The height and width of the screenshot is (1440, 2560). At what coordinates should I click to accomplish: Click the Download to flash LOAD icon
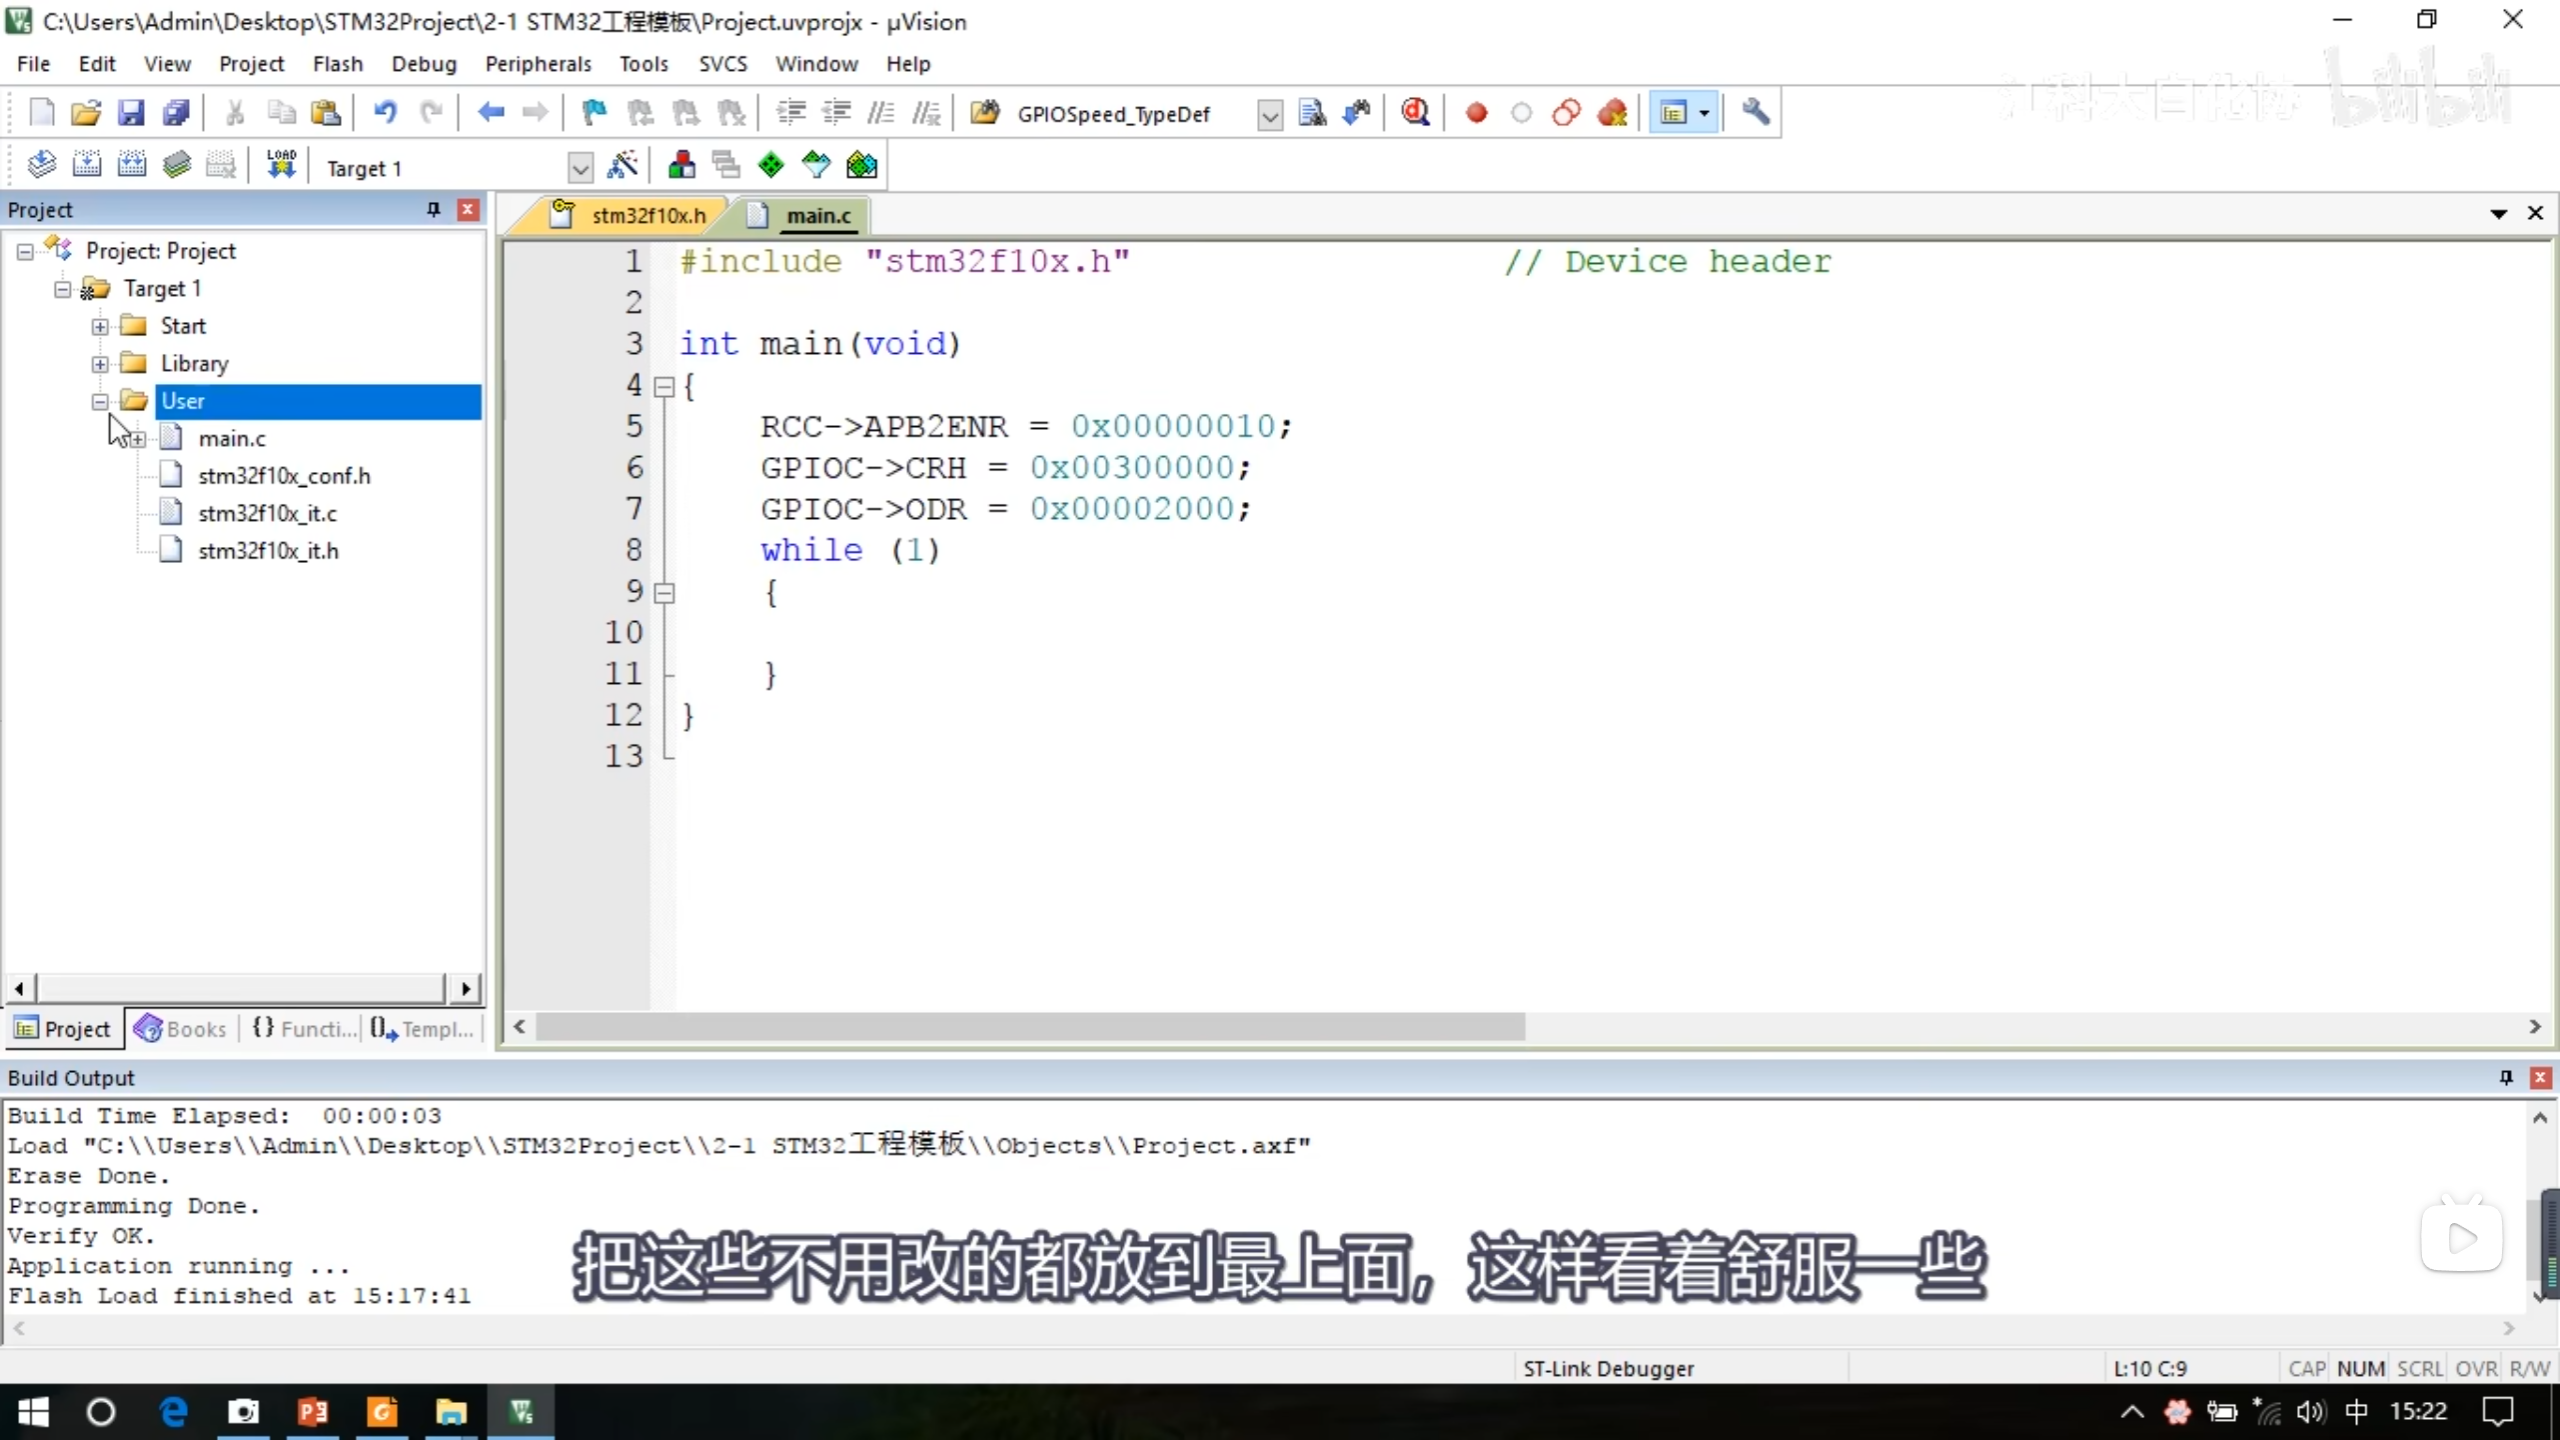[x=282, y=165]
